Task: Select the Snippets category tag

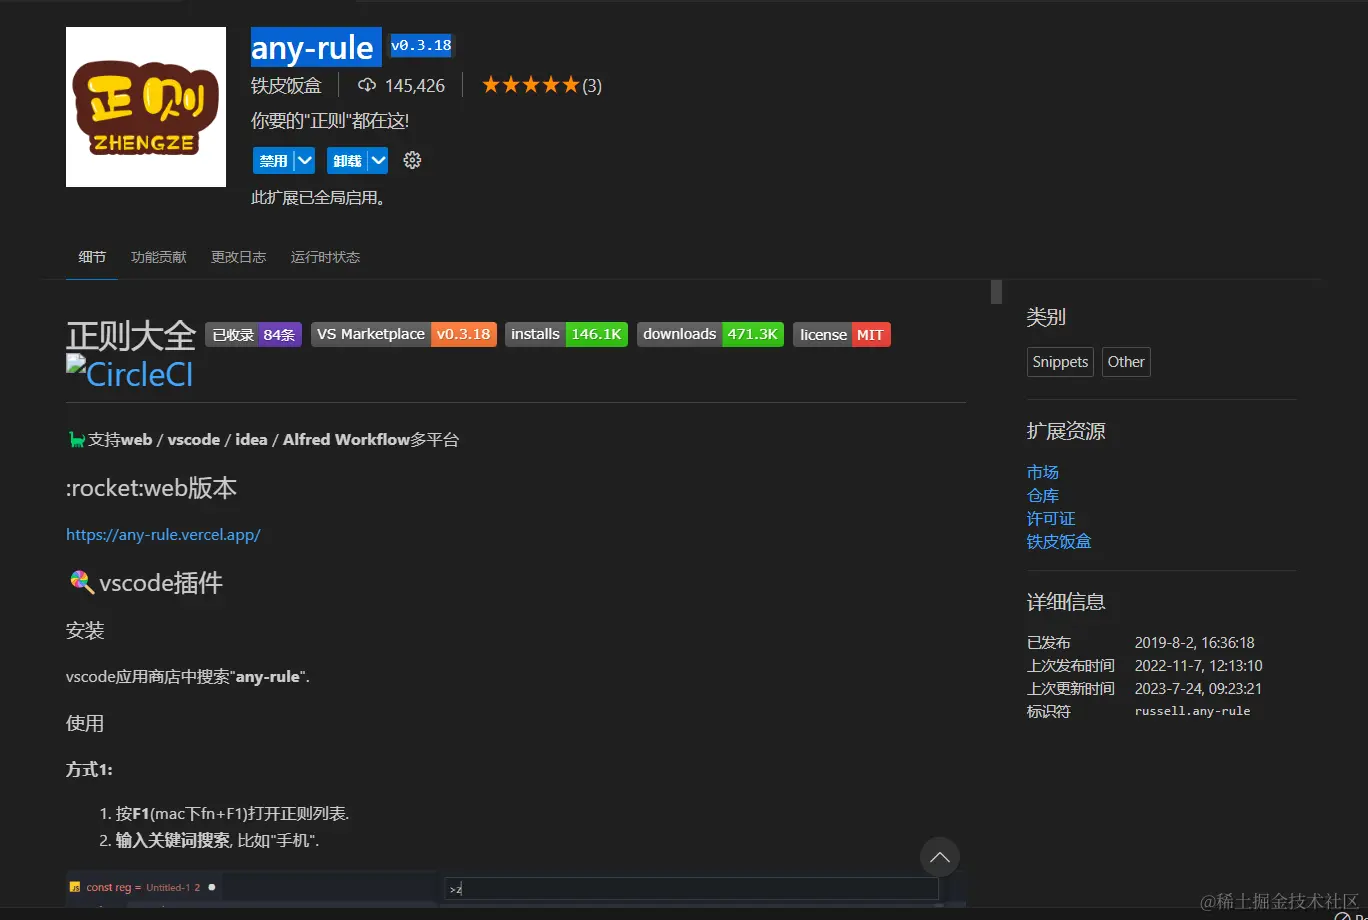Action: (1060, 362)
